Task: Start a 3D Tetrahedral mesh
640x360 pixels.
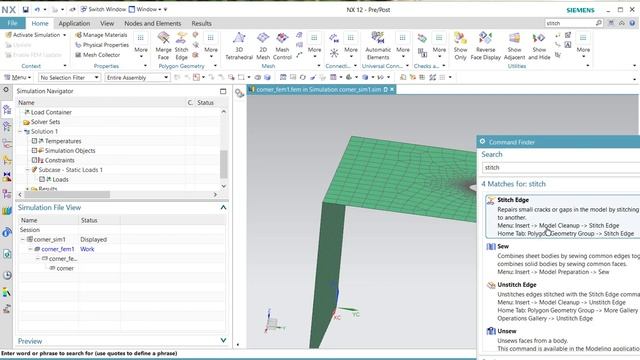Action: point(239,46)
